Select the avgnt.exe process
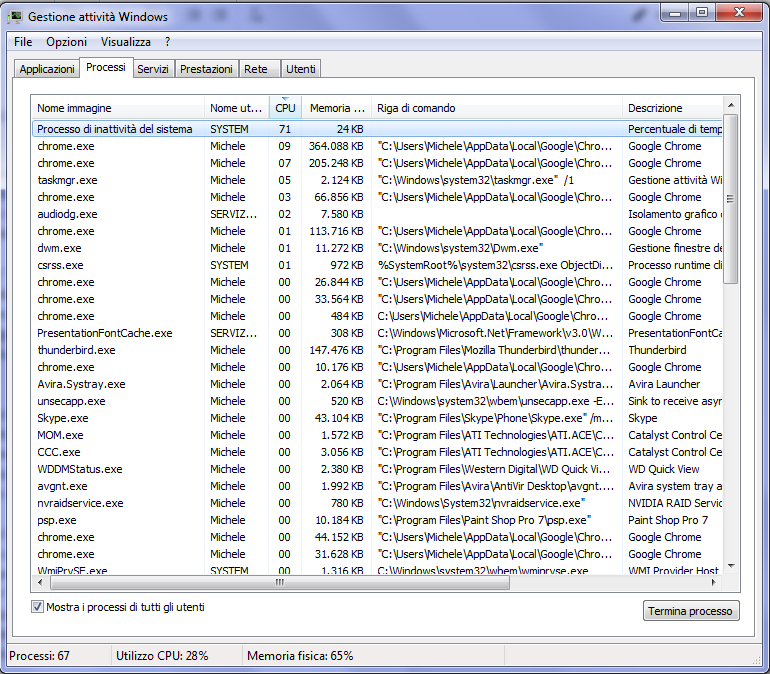The width and height of the screenshot is (770, 674). pos(377,486)
